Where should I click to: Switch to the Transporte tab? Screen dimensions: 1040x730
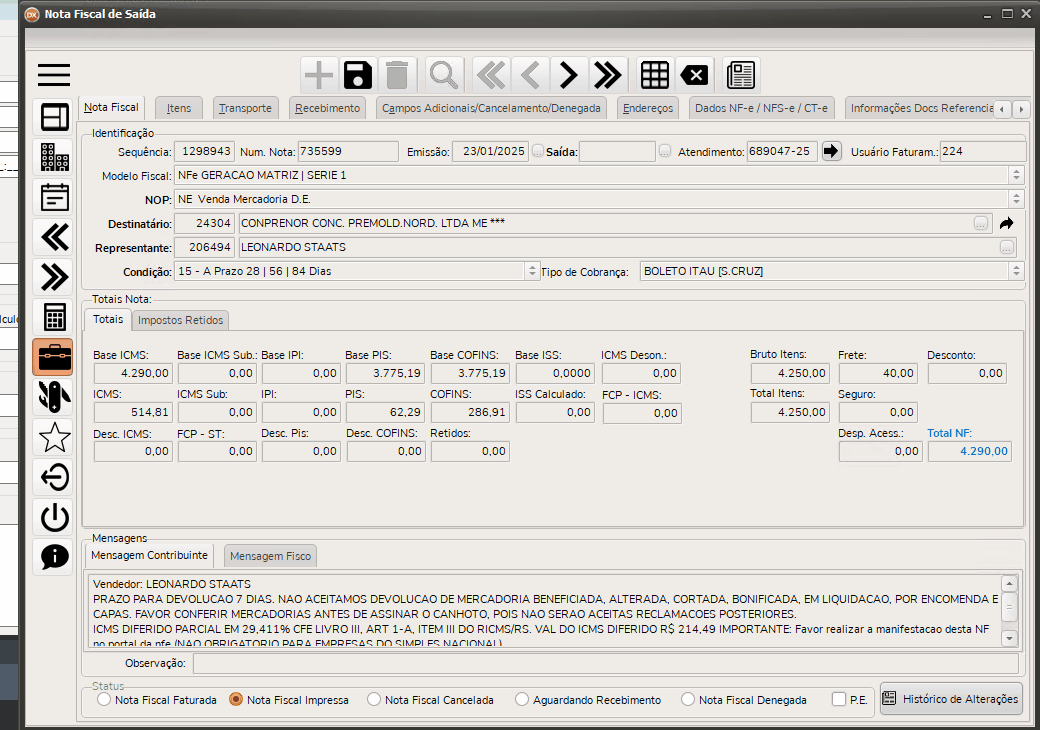[245, 108]
